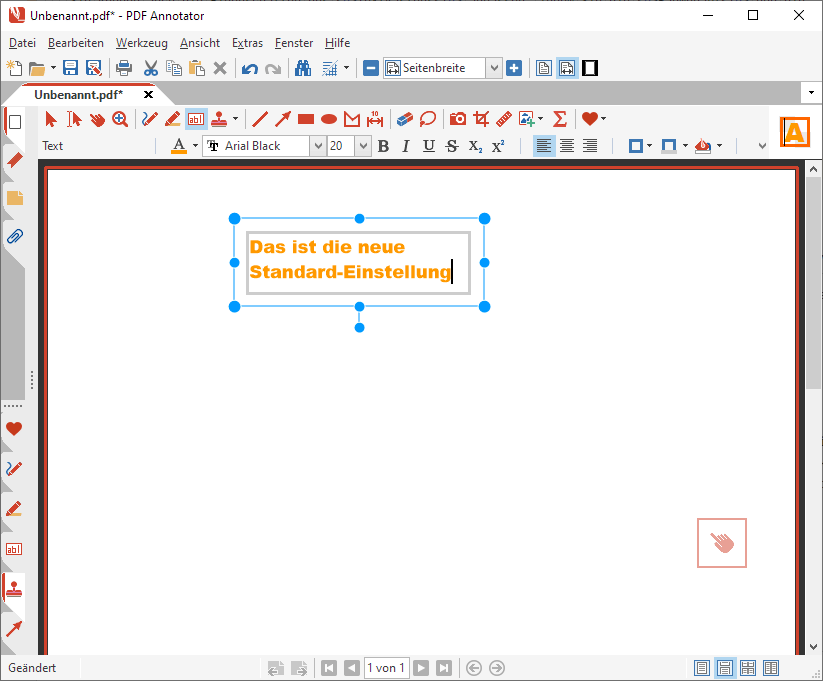Click the zoom in plus button
This screenshot has width=823, height=681.
[x=514, y=68]
